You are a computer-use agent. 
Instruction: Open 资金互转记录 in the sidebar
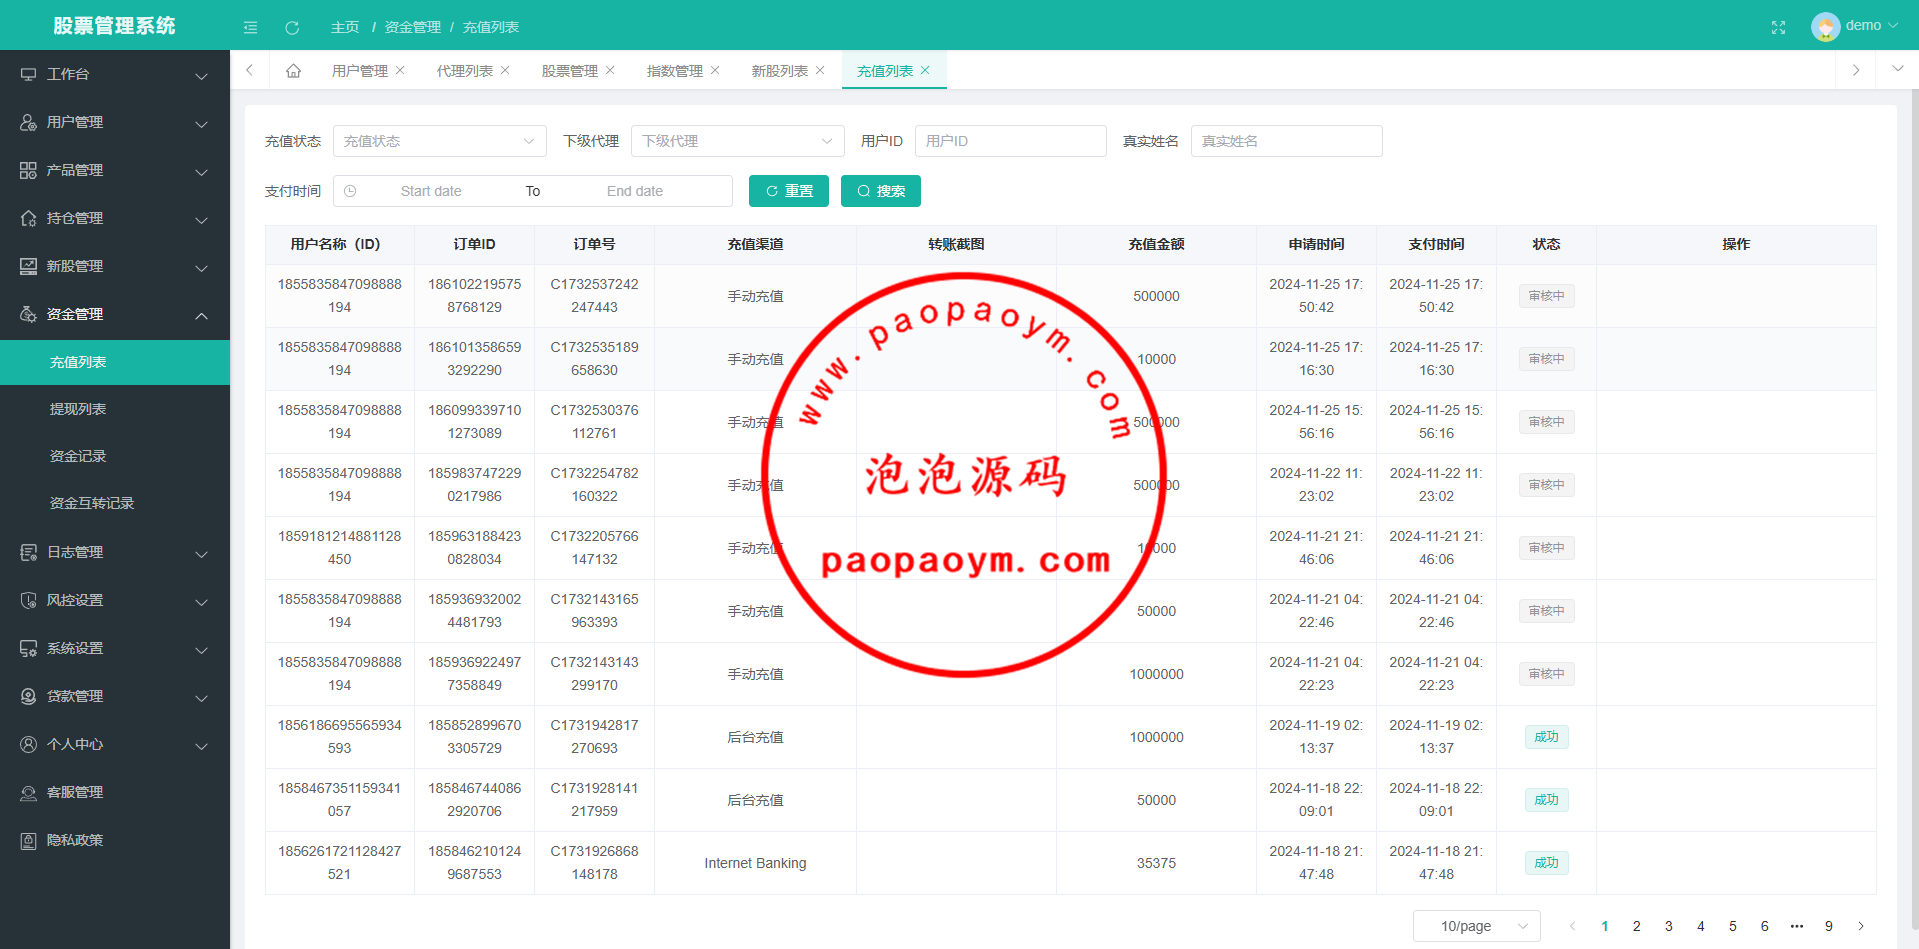(115, 503)
